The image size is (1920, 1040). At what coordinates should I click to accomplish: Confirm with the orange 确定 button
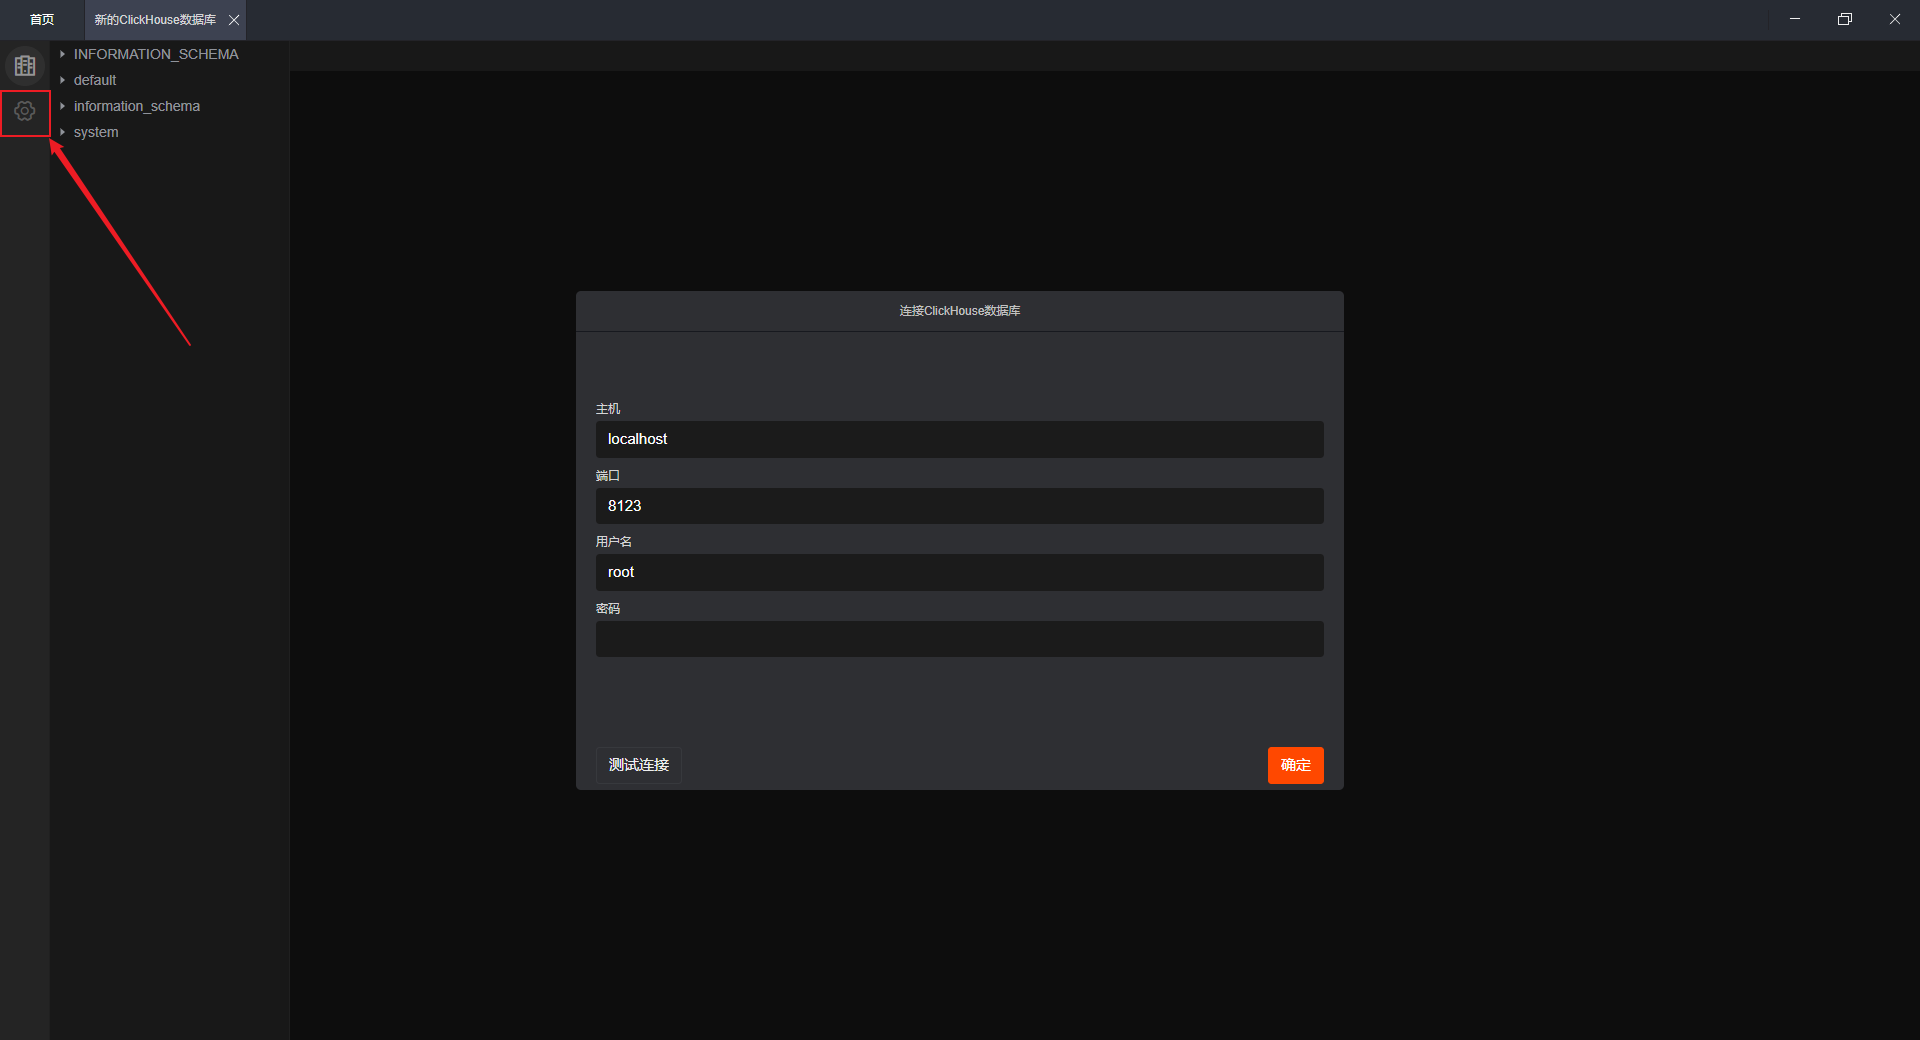coord(1296,765)
